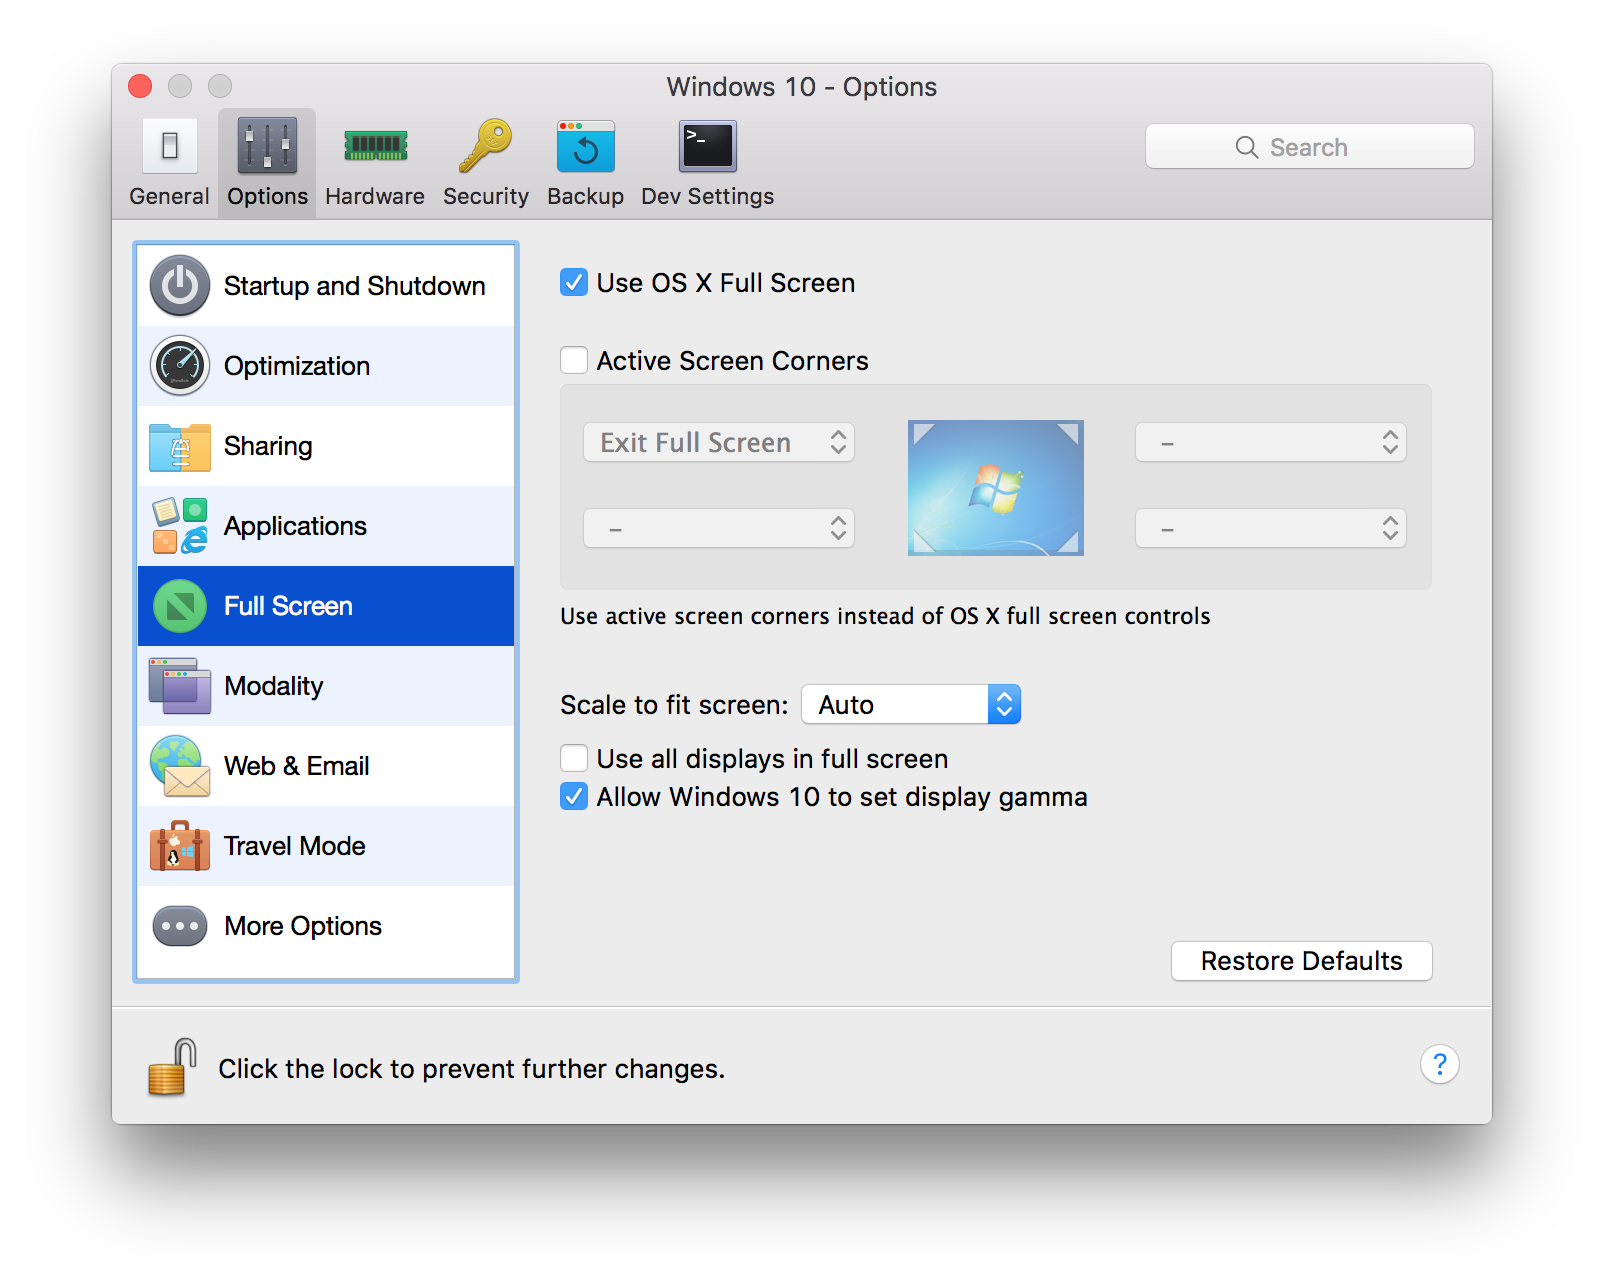This screenshot has width=1604, height=1284.
Task: Open help with the question mark button
Action: (x=1439, y=1064)
